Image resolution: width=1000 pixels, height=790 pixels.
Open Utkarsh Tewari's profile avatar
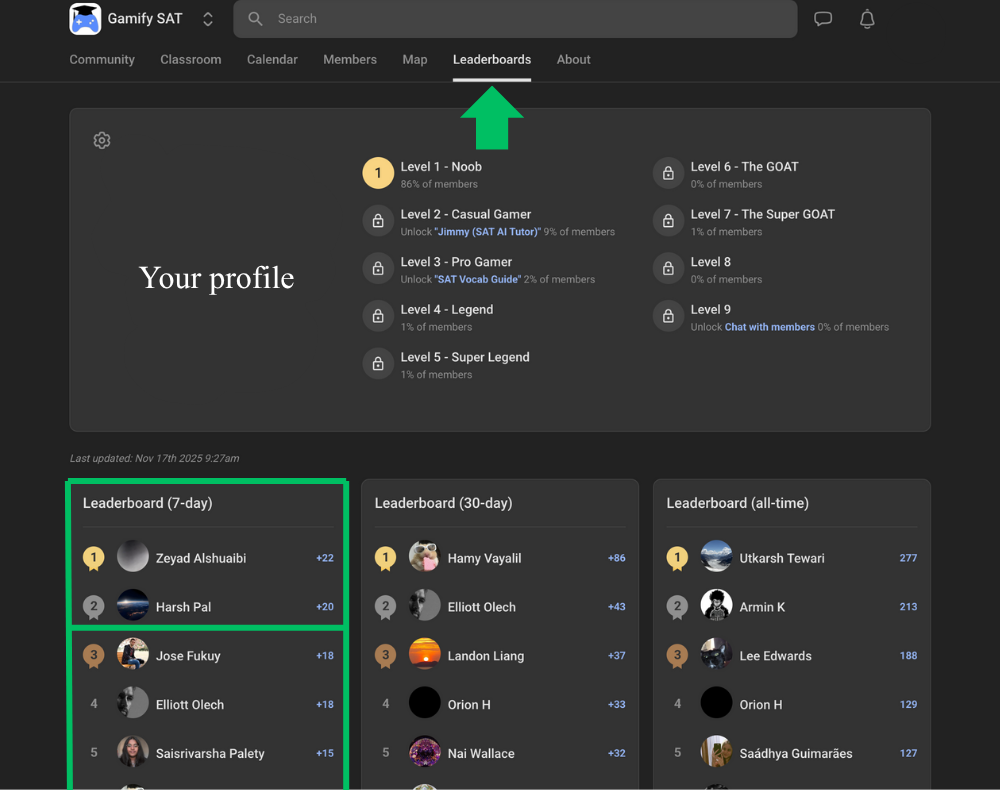tap(716, 557)
